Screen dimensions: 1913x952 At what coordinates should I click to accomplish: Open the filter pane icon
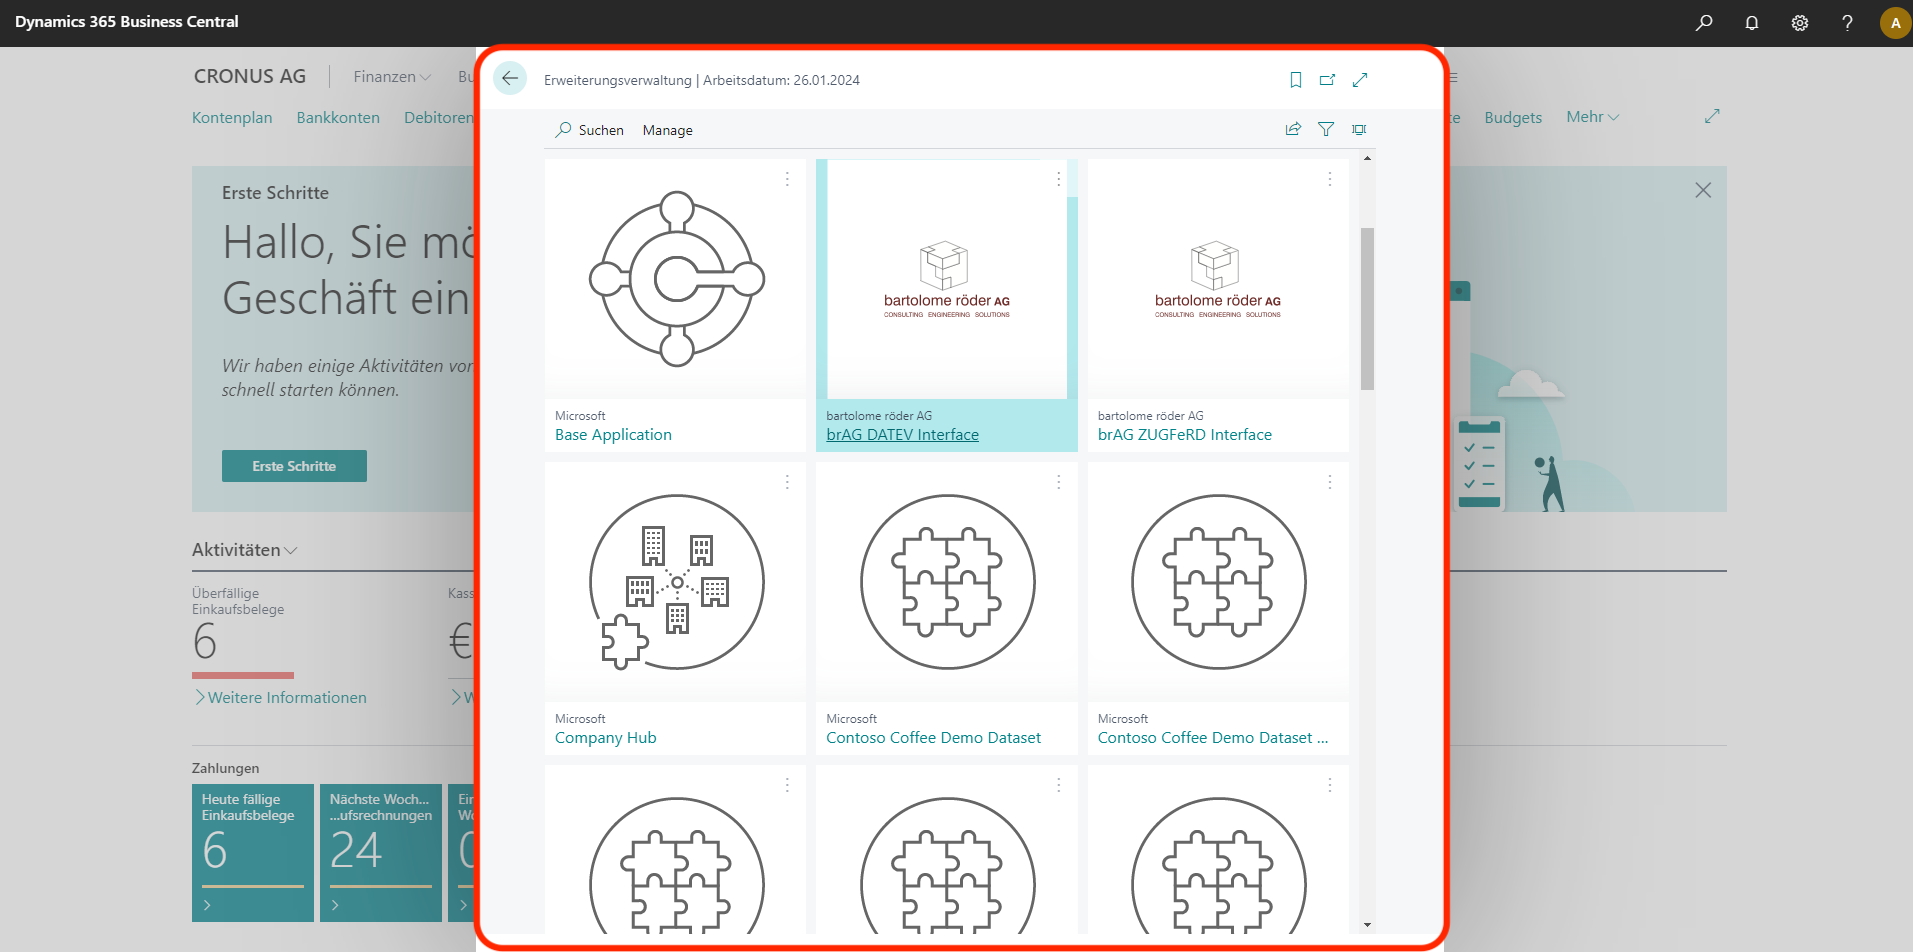[x=1326, y=129]
